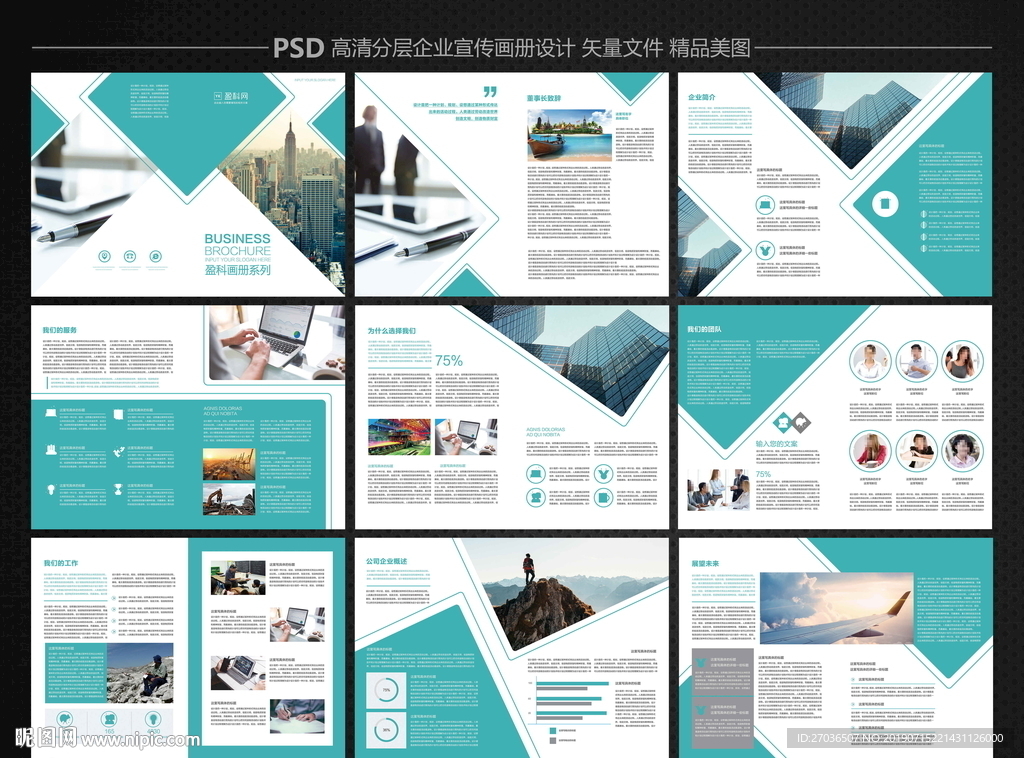Open the excavator photo

[x=229, y=499]
